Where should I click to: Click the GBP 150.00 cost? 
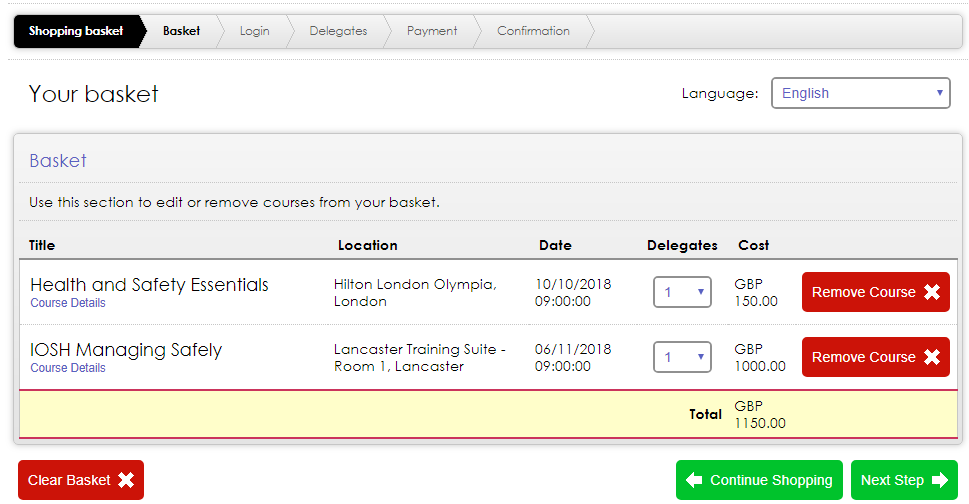(756, 293)
